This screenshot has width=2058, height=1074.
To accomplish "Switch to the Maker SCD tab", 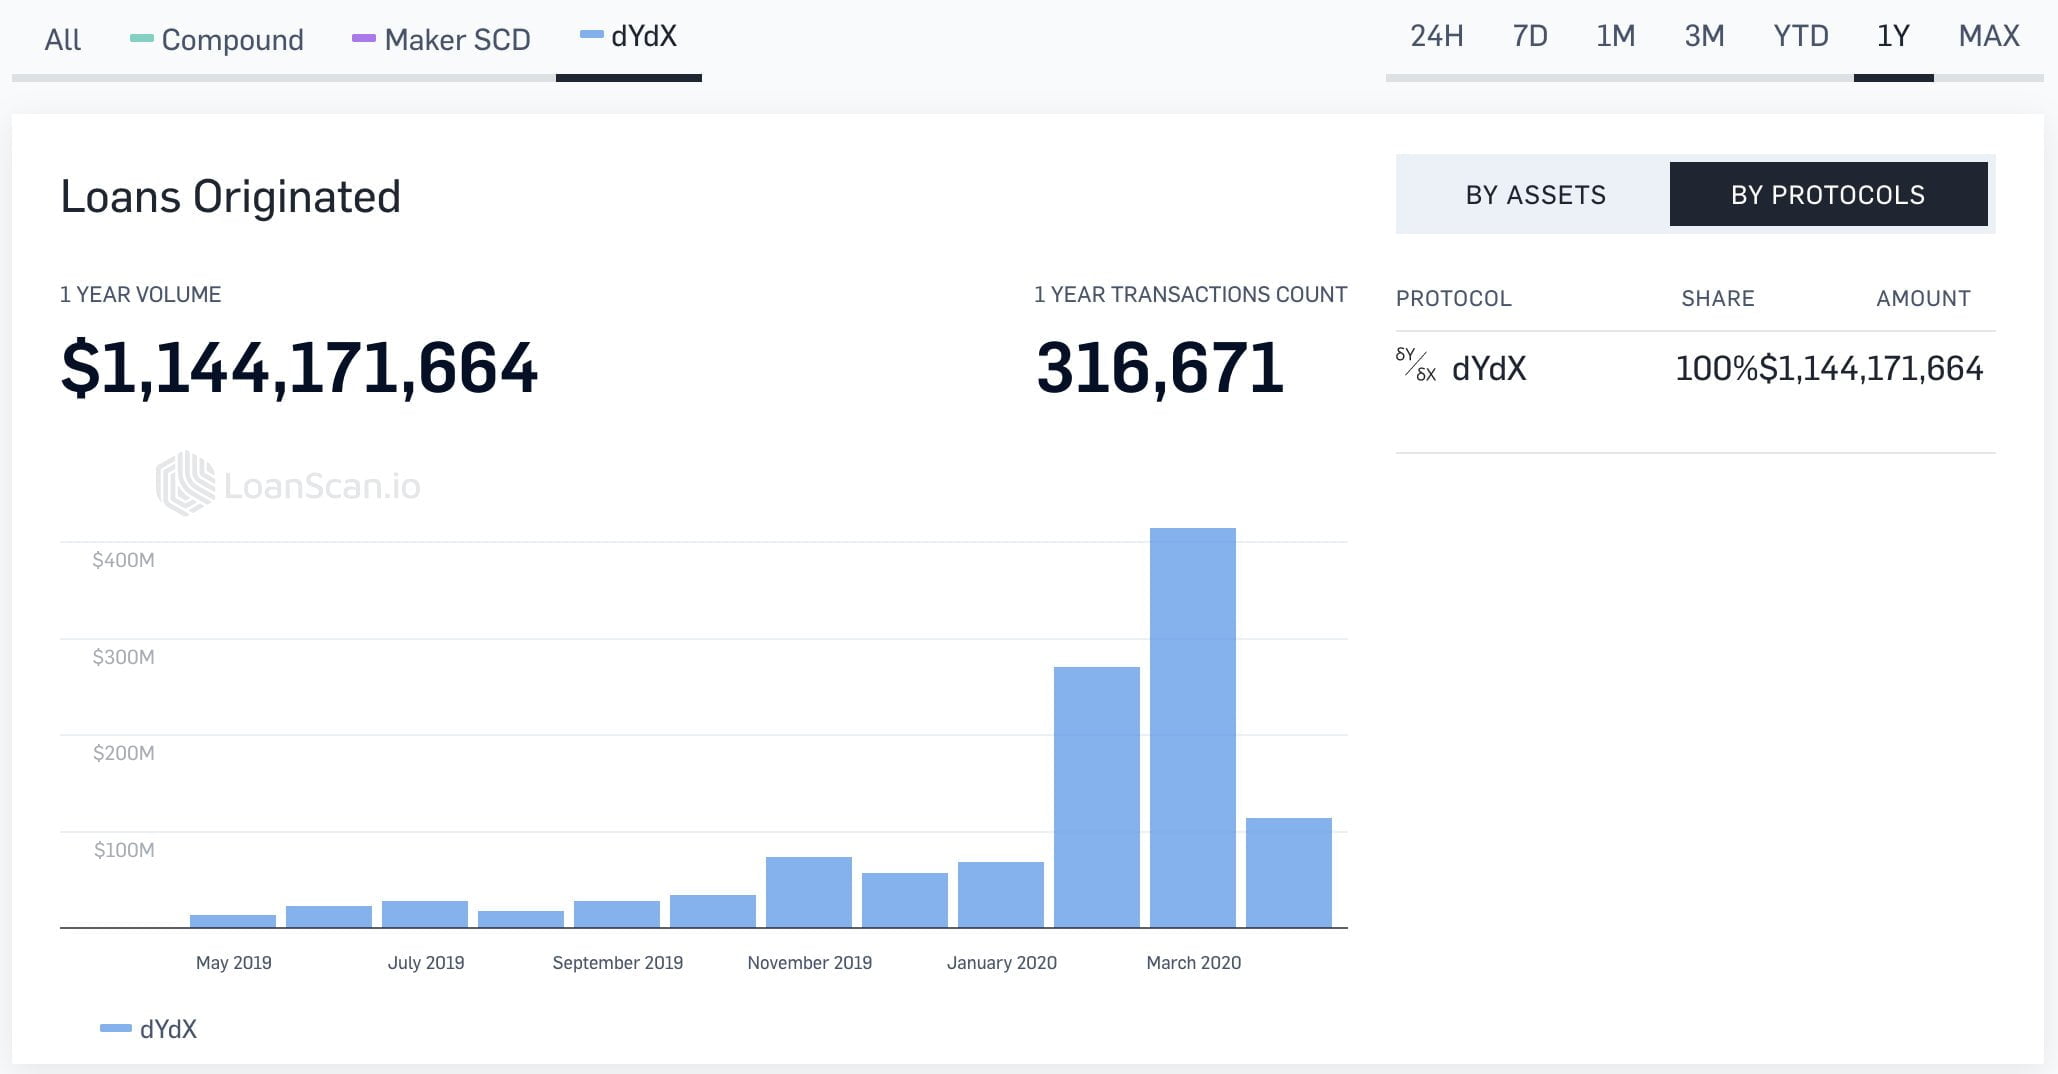I will (x=442, y=40).
